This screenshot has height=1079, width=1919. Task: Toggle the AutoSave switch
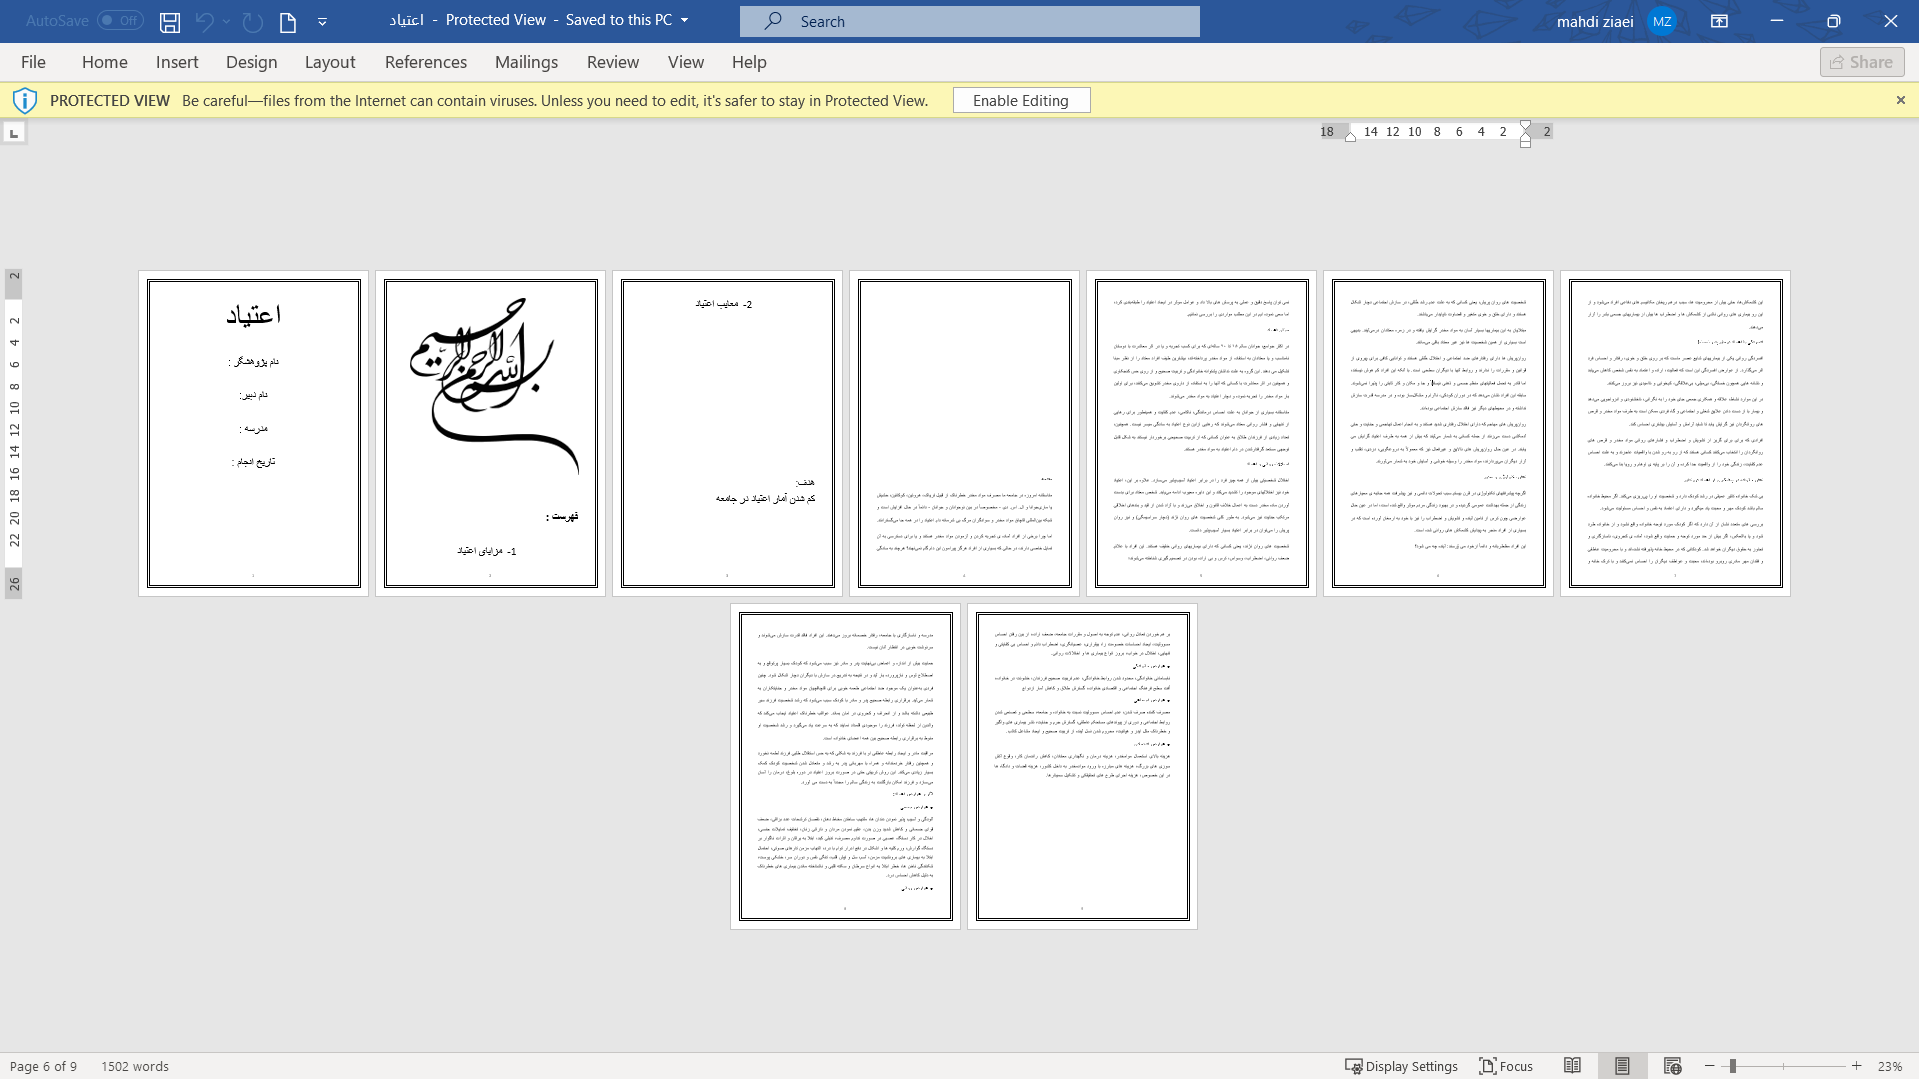pyautogui.click(x=120, y=21)
